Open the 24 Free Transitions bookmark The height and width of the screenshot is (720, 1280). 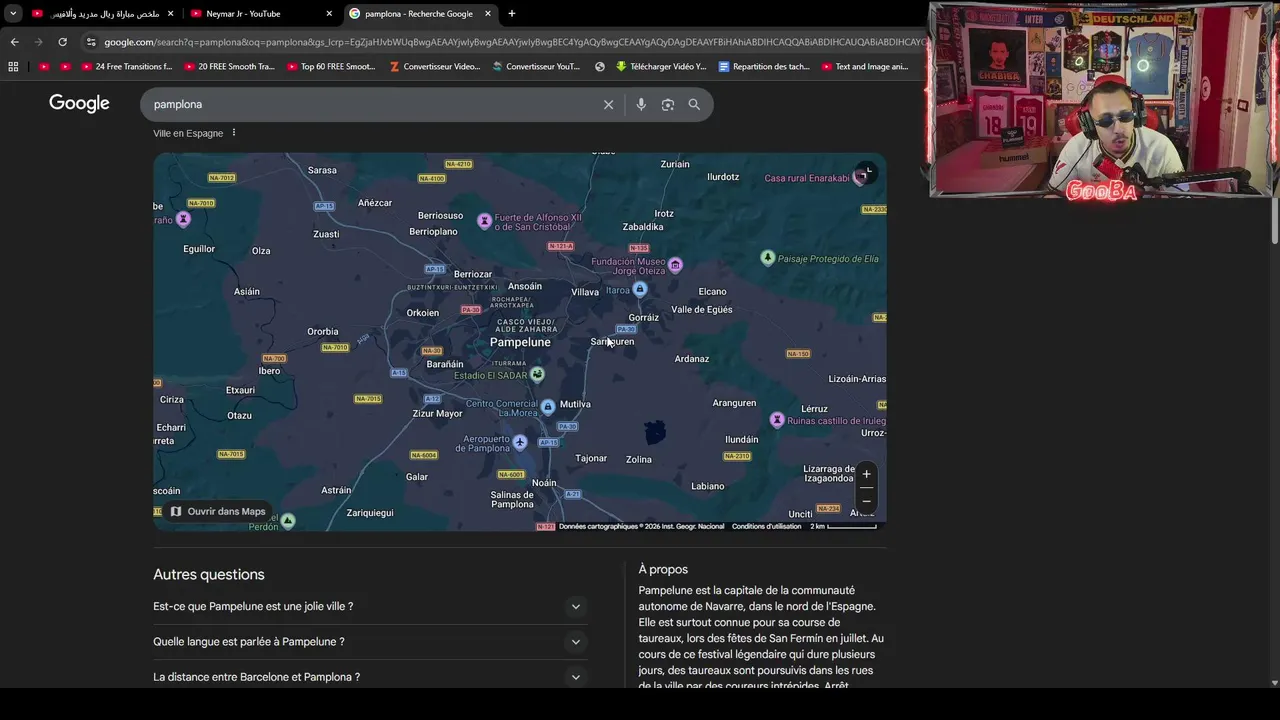(125, 67)
